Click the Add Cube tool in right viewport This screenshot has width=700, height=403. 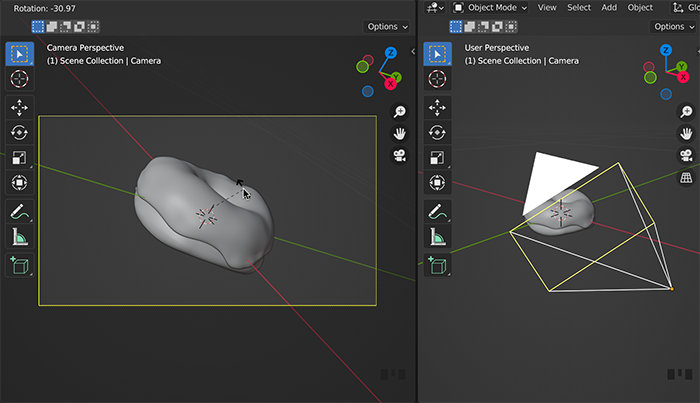[x=437, y=266]
